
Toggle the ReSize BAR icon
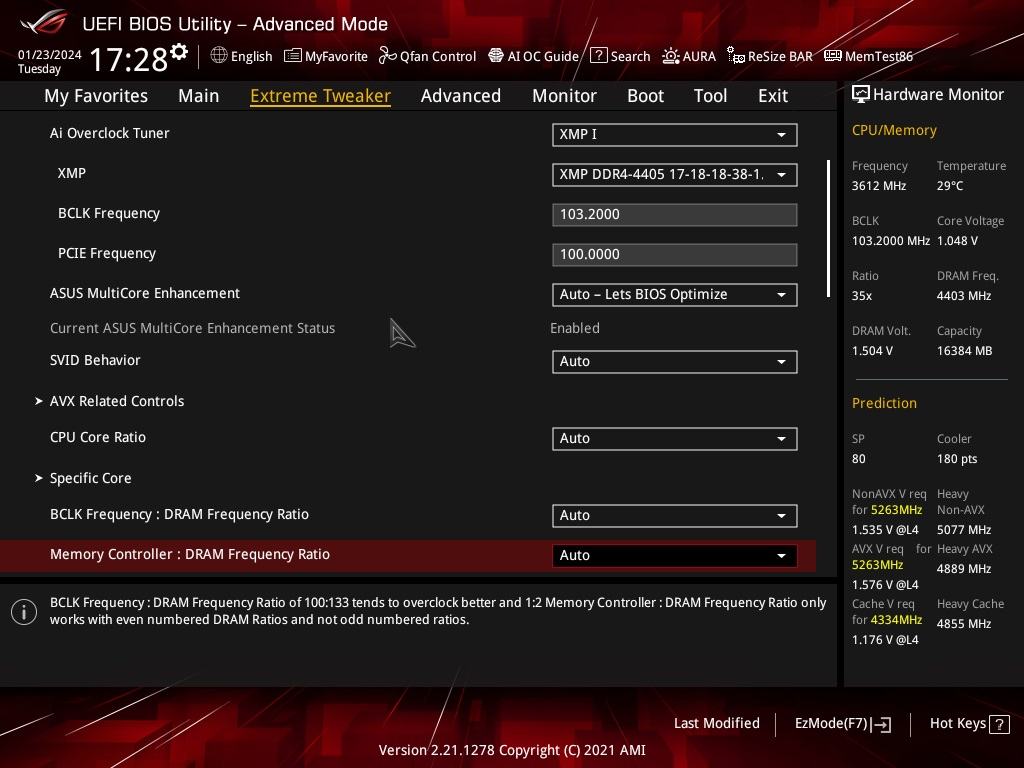[735, 56]
